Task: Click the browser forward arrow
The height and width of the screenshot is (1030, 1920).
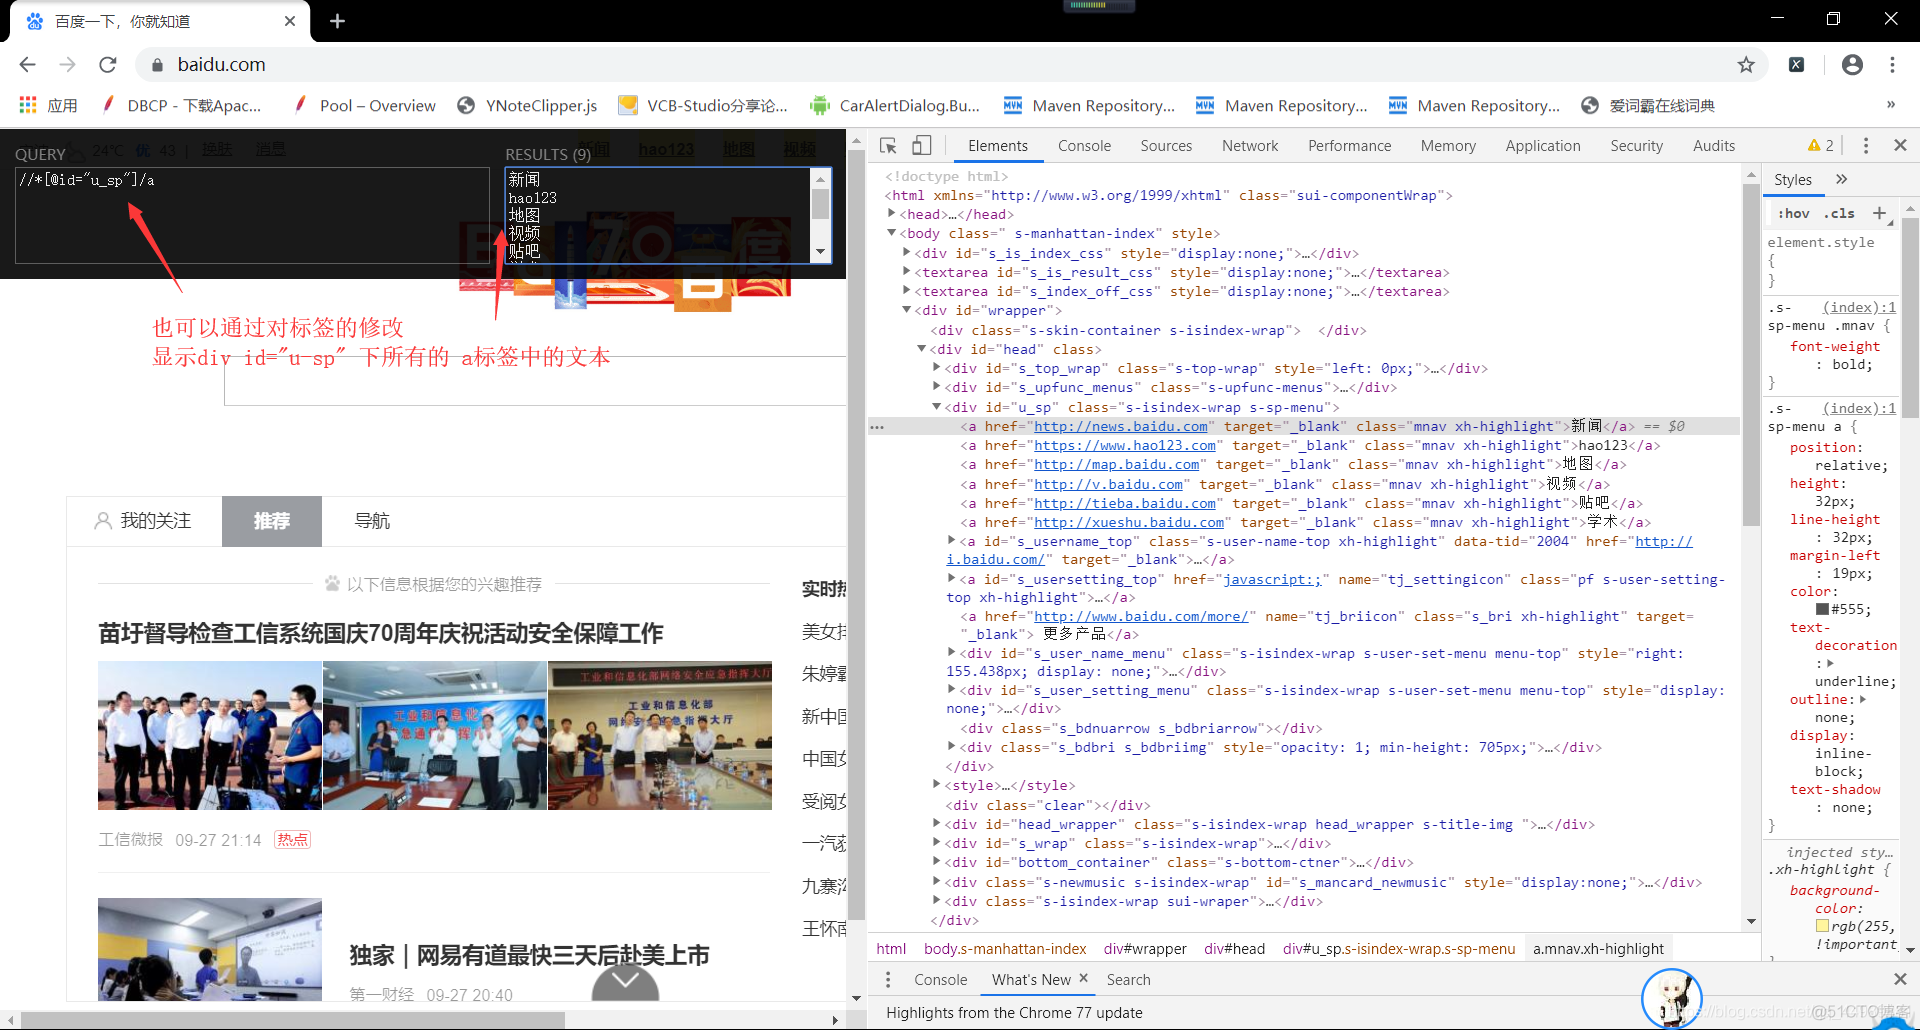Action: point(67,64)
